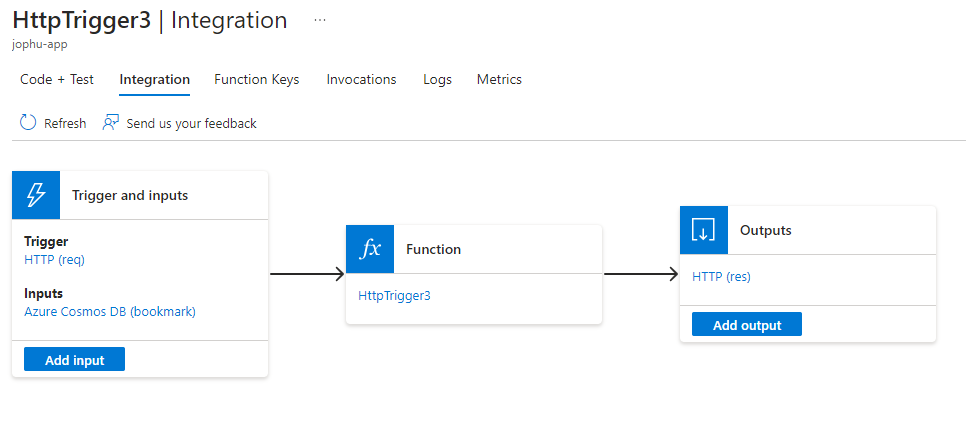Select the Integration tab
The image size is (966, 435).
154,80
